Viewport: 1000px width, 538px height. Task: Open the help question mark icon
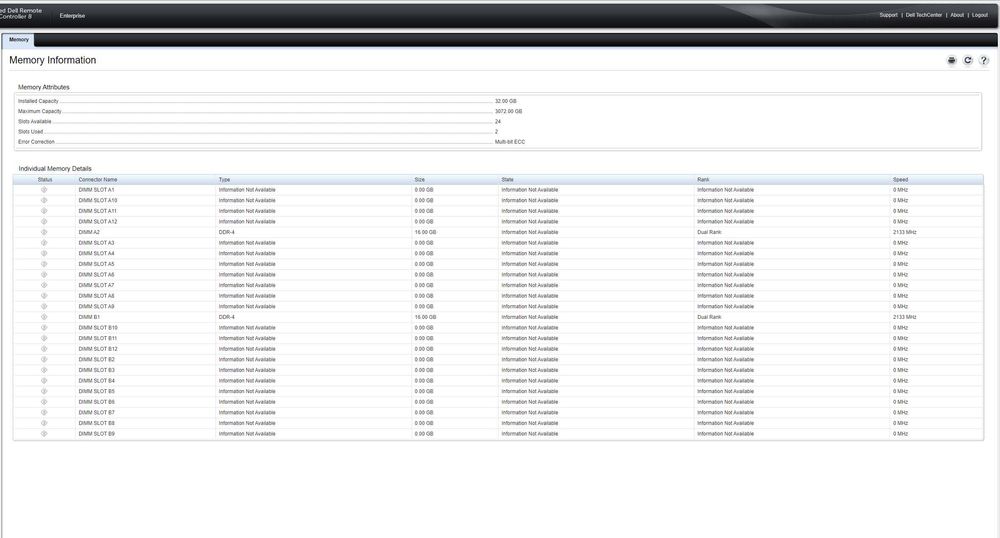[983, 60]
